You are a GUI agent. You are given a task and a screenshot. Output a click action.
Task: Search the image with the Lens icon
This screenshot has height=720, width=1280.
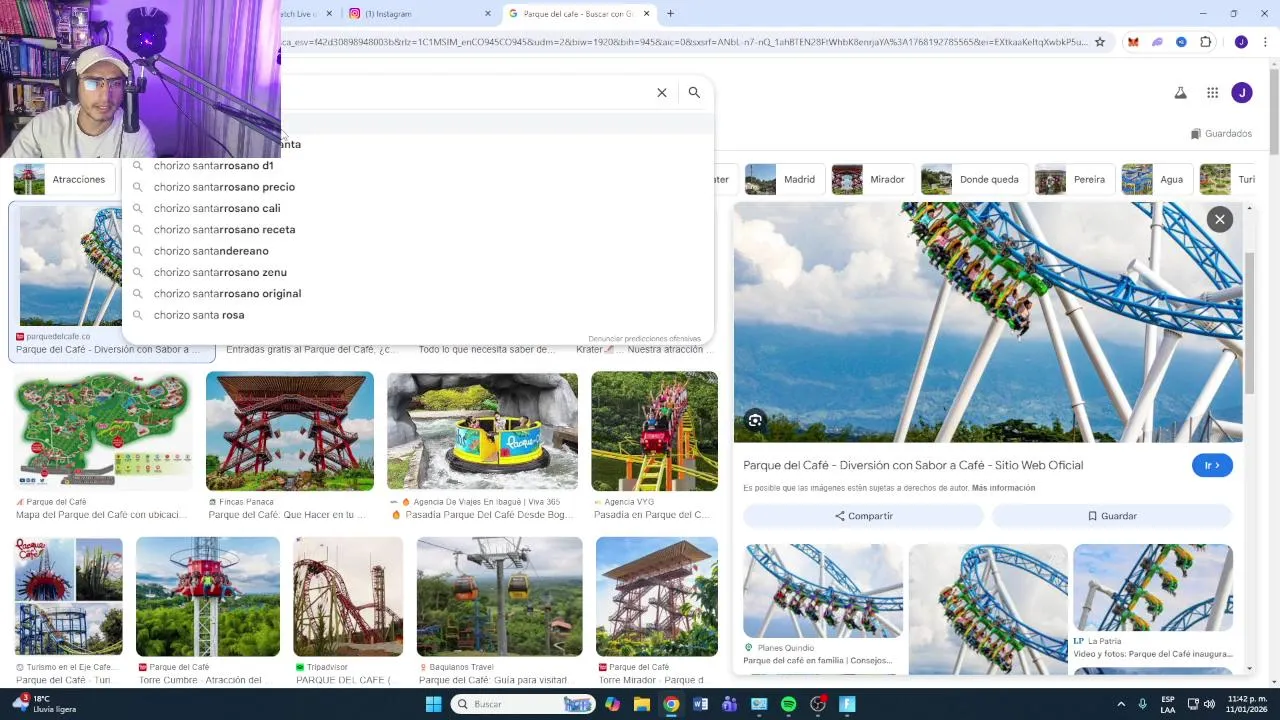coord(755,421)
